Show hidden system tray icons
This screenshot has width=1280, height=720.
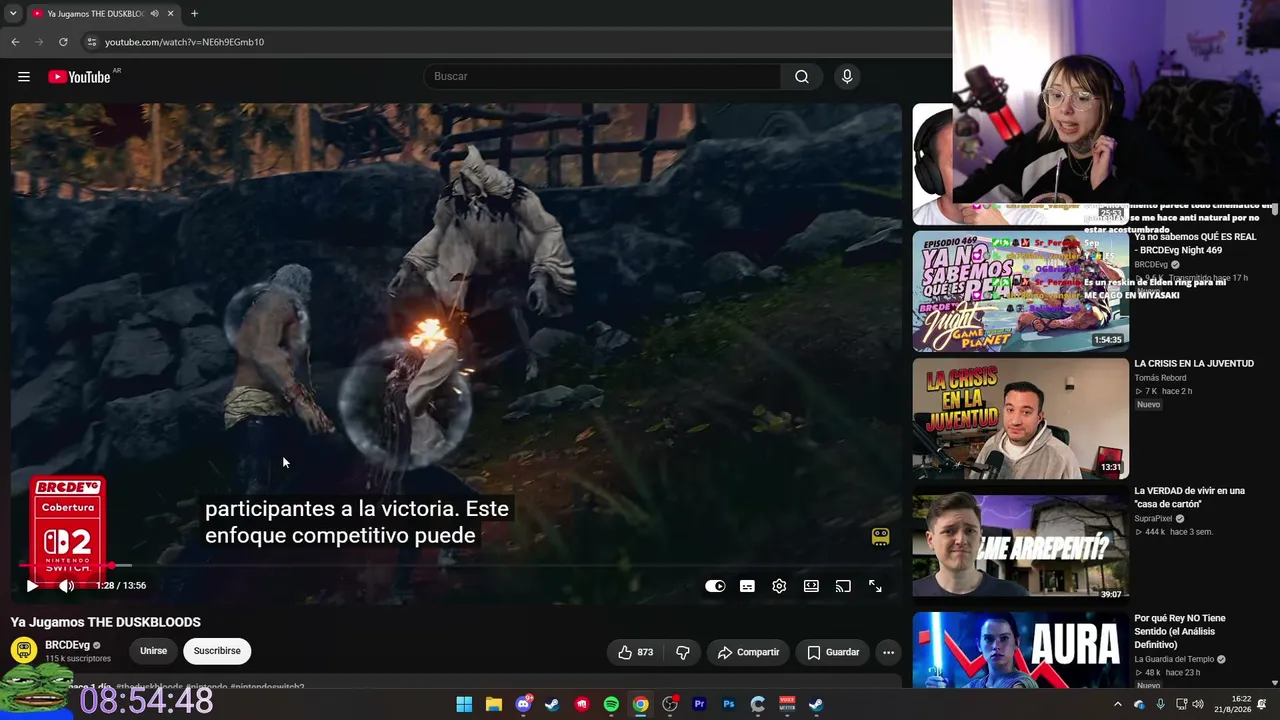pos(1118,704)
